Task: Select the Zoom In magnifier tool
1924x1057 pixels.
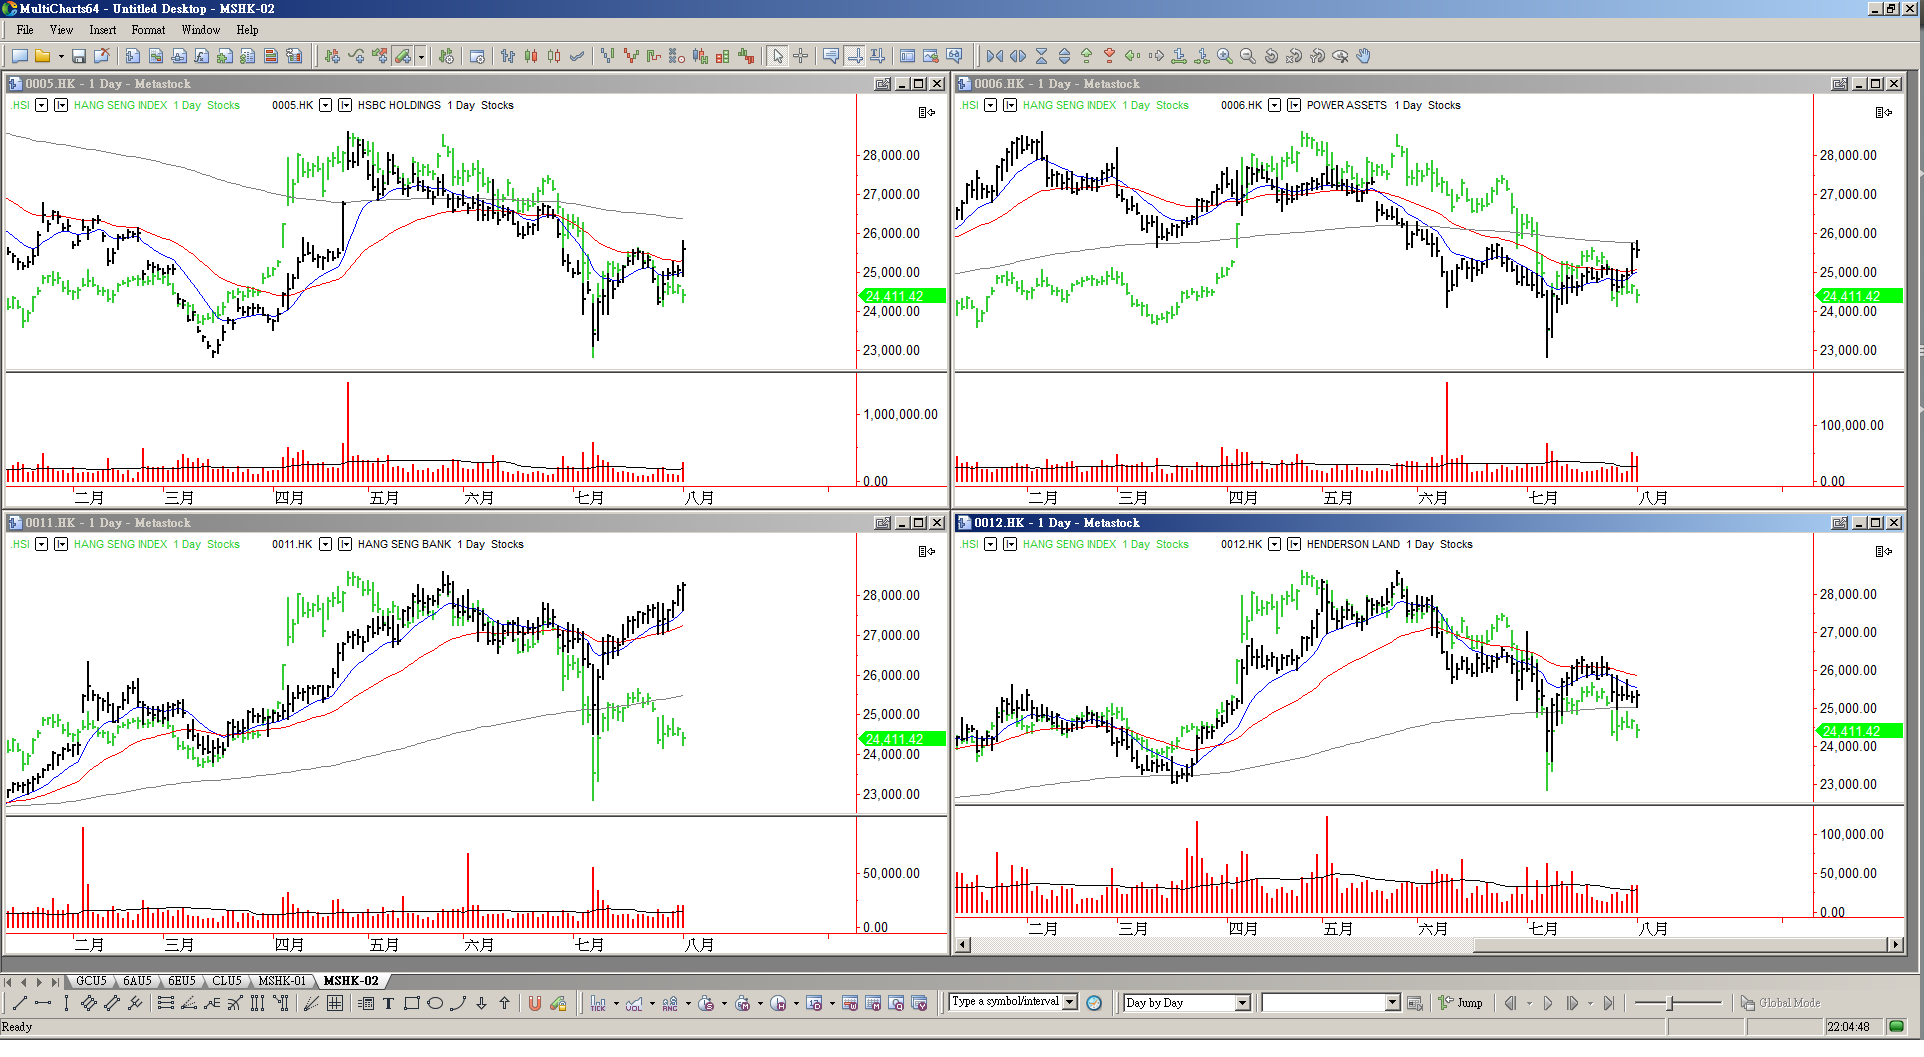Action: pos(1224,56)
